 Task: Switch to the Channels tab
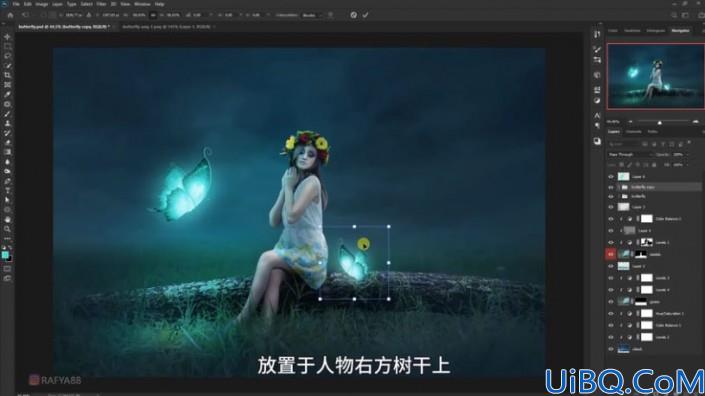pyautogui.click(x=634, y=132)
